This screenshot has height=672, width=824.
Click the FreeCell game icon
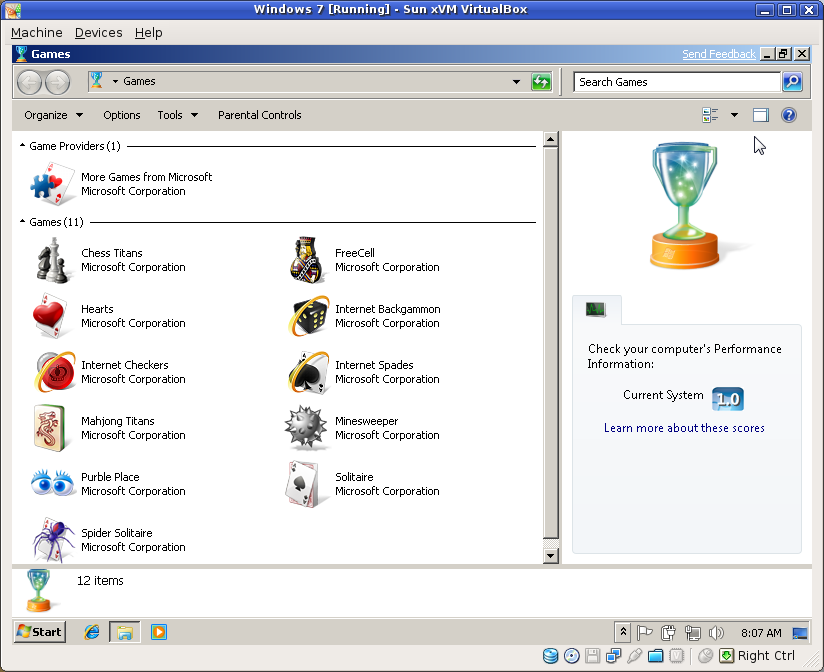click(305, 261)
